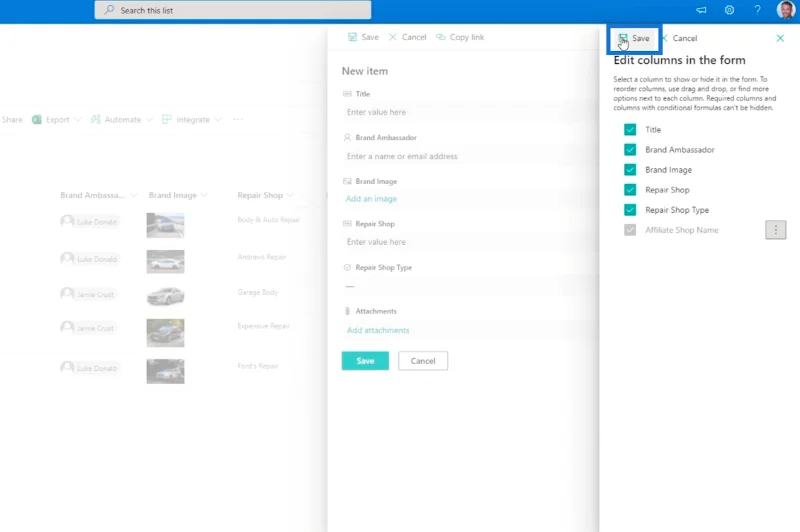Uncheck the Brand Image column checkbox
The width and height of the screenshot is (800, 532).
[x=630, y=170]
